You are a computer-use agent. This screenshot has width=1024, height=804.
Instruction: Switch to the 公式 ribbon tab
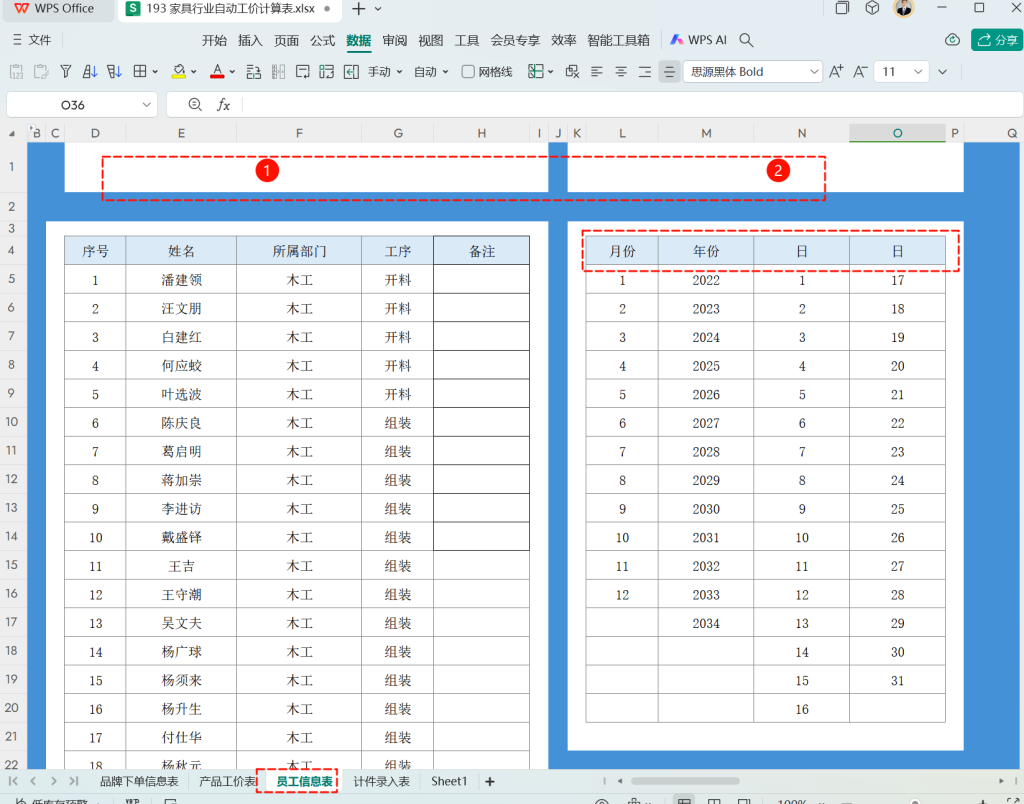coord(323,40)
